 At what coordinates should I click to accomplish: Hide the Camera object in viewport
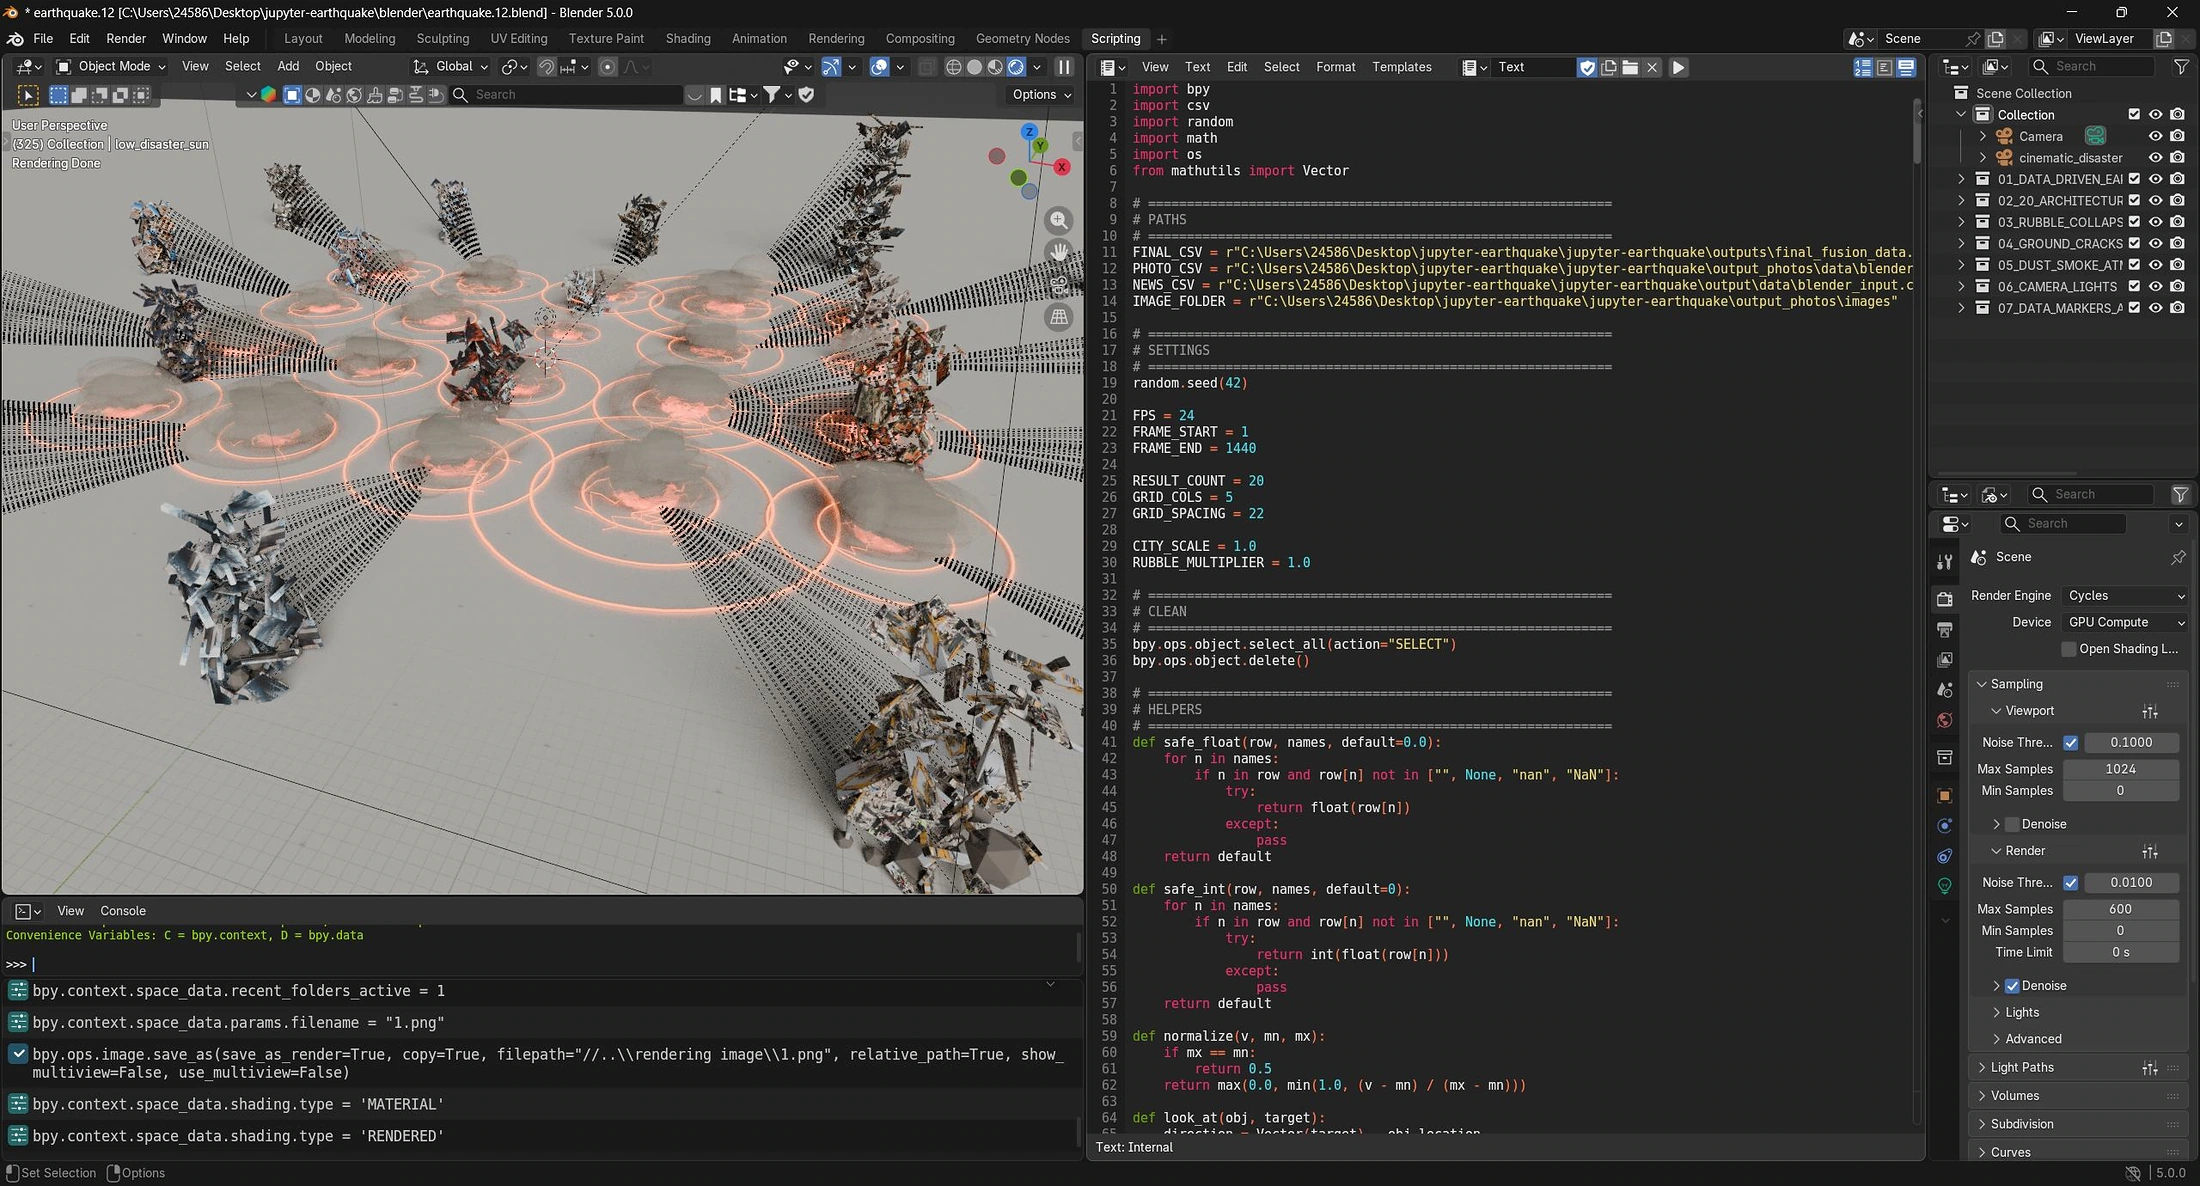point(2155,136)
